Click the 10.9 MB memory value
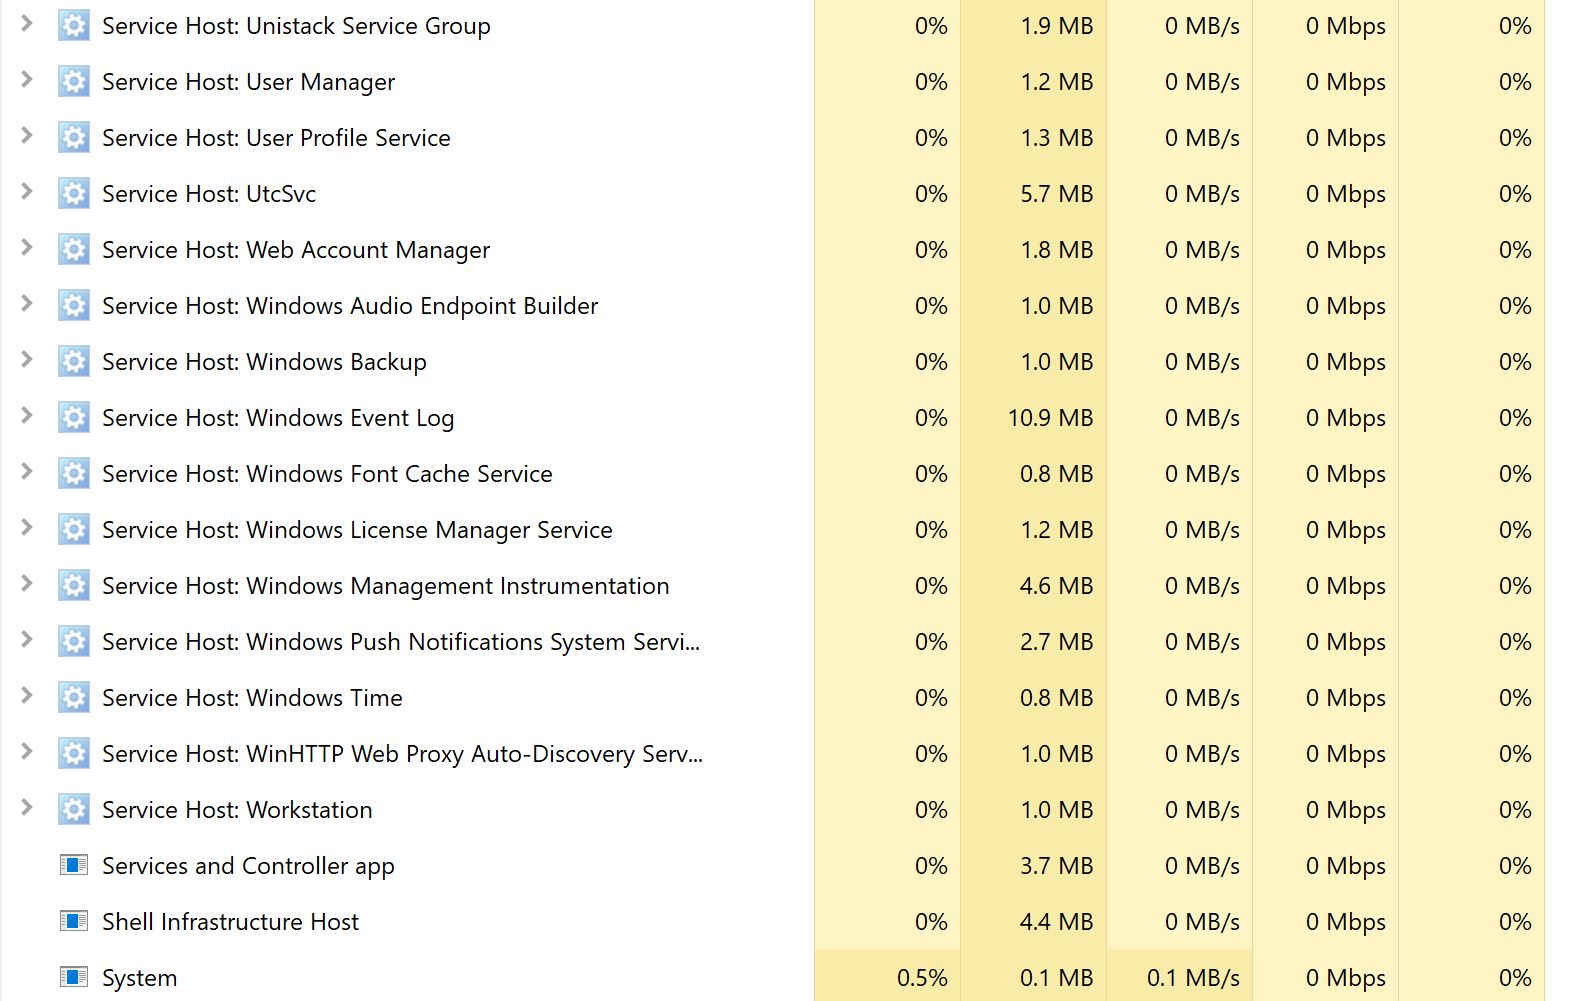1592x1001 pixels. [x=1050, y=418]
